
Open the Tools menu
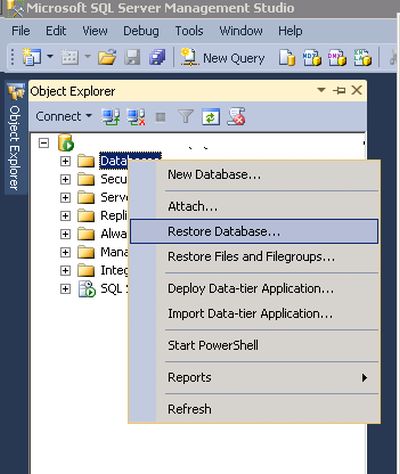point(189,31)
